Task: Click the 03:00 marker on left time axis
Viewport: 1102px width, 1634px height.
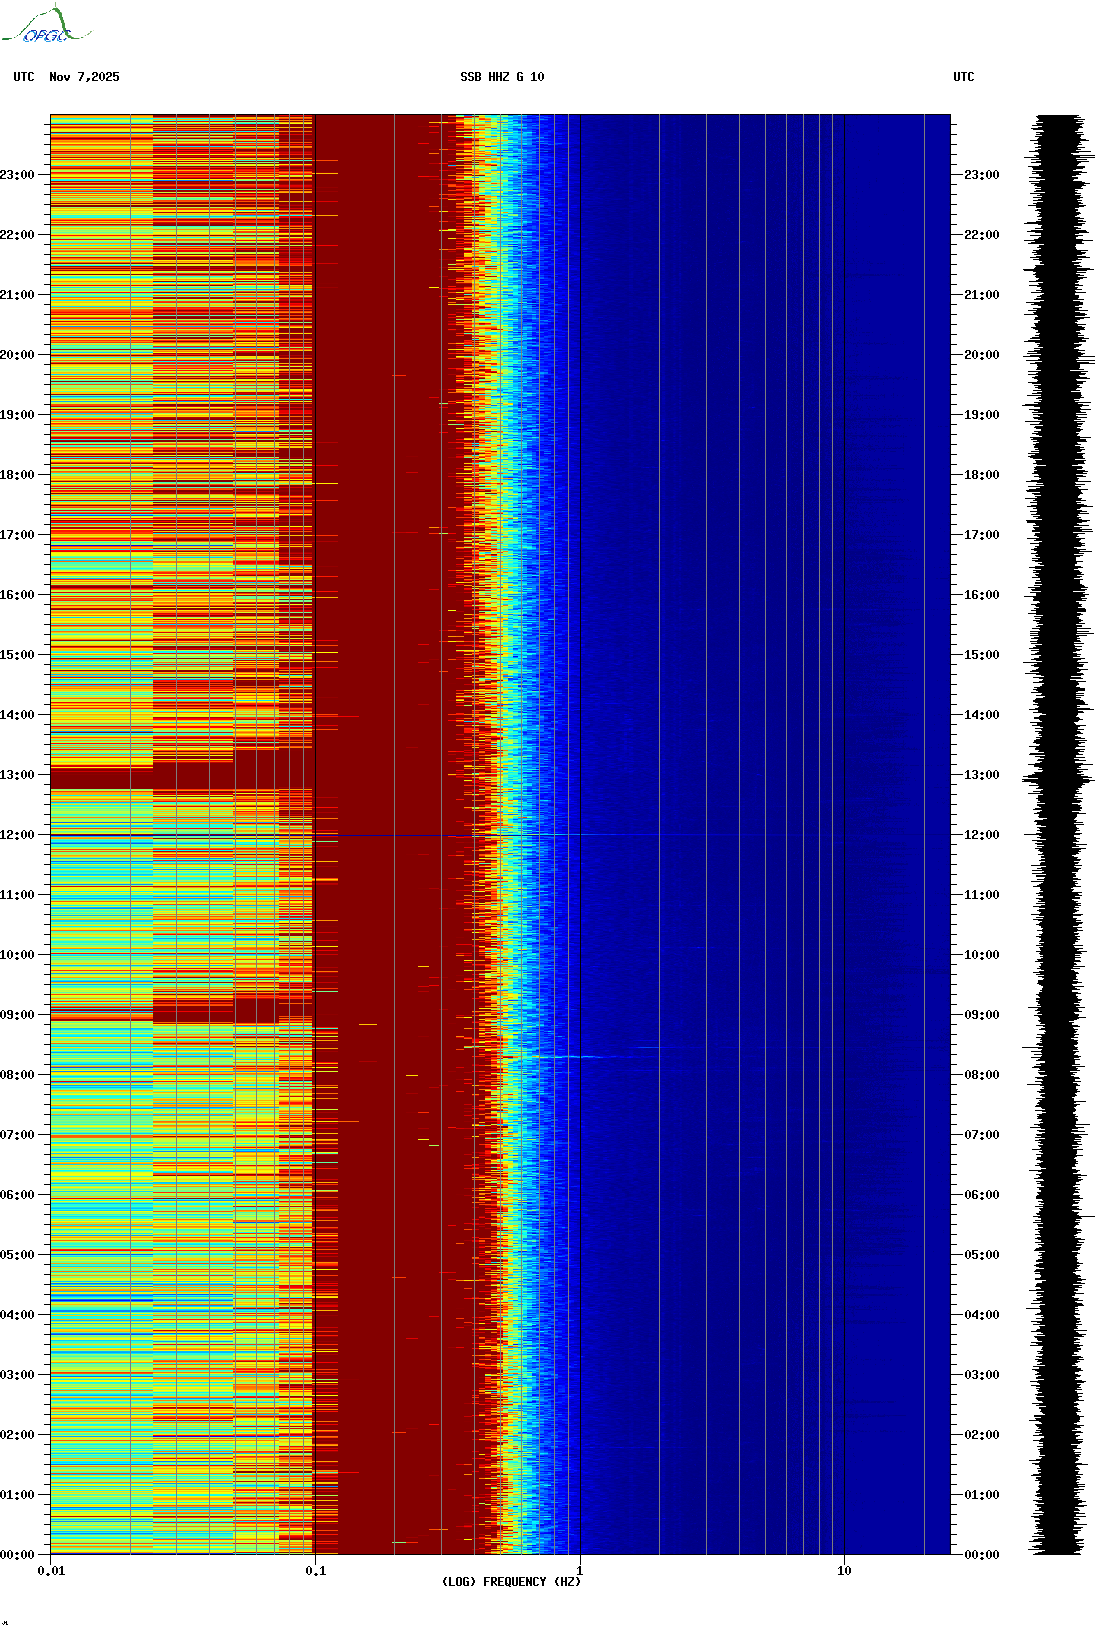Action: pos(17,1375)
